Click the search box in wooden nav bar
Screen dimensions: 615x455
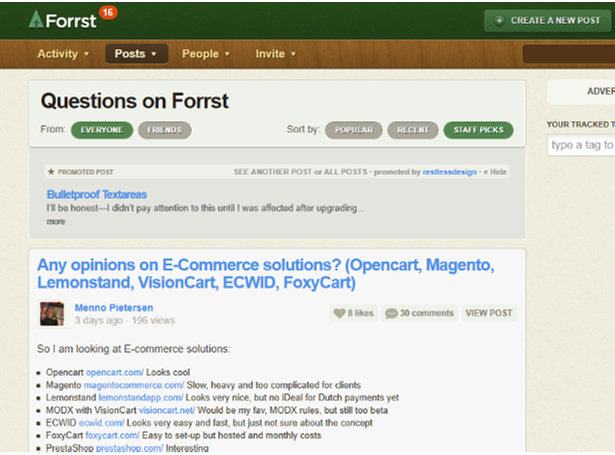pyautogui.click(x=569, y=54)
